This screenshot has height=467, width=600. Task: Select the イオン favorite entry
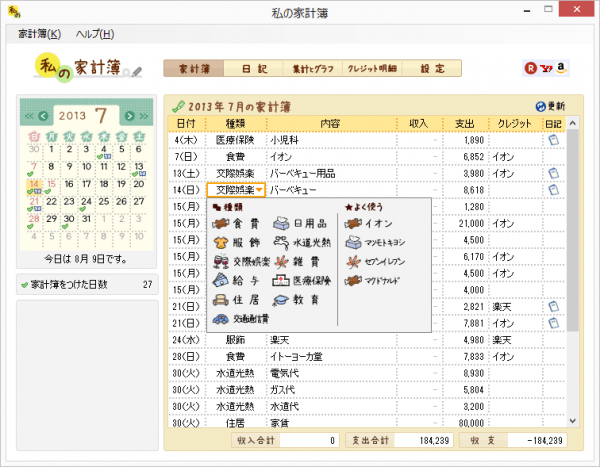(368, 224)
